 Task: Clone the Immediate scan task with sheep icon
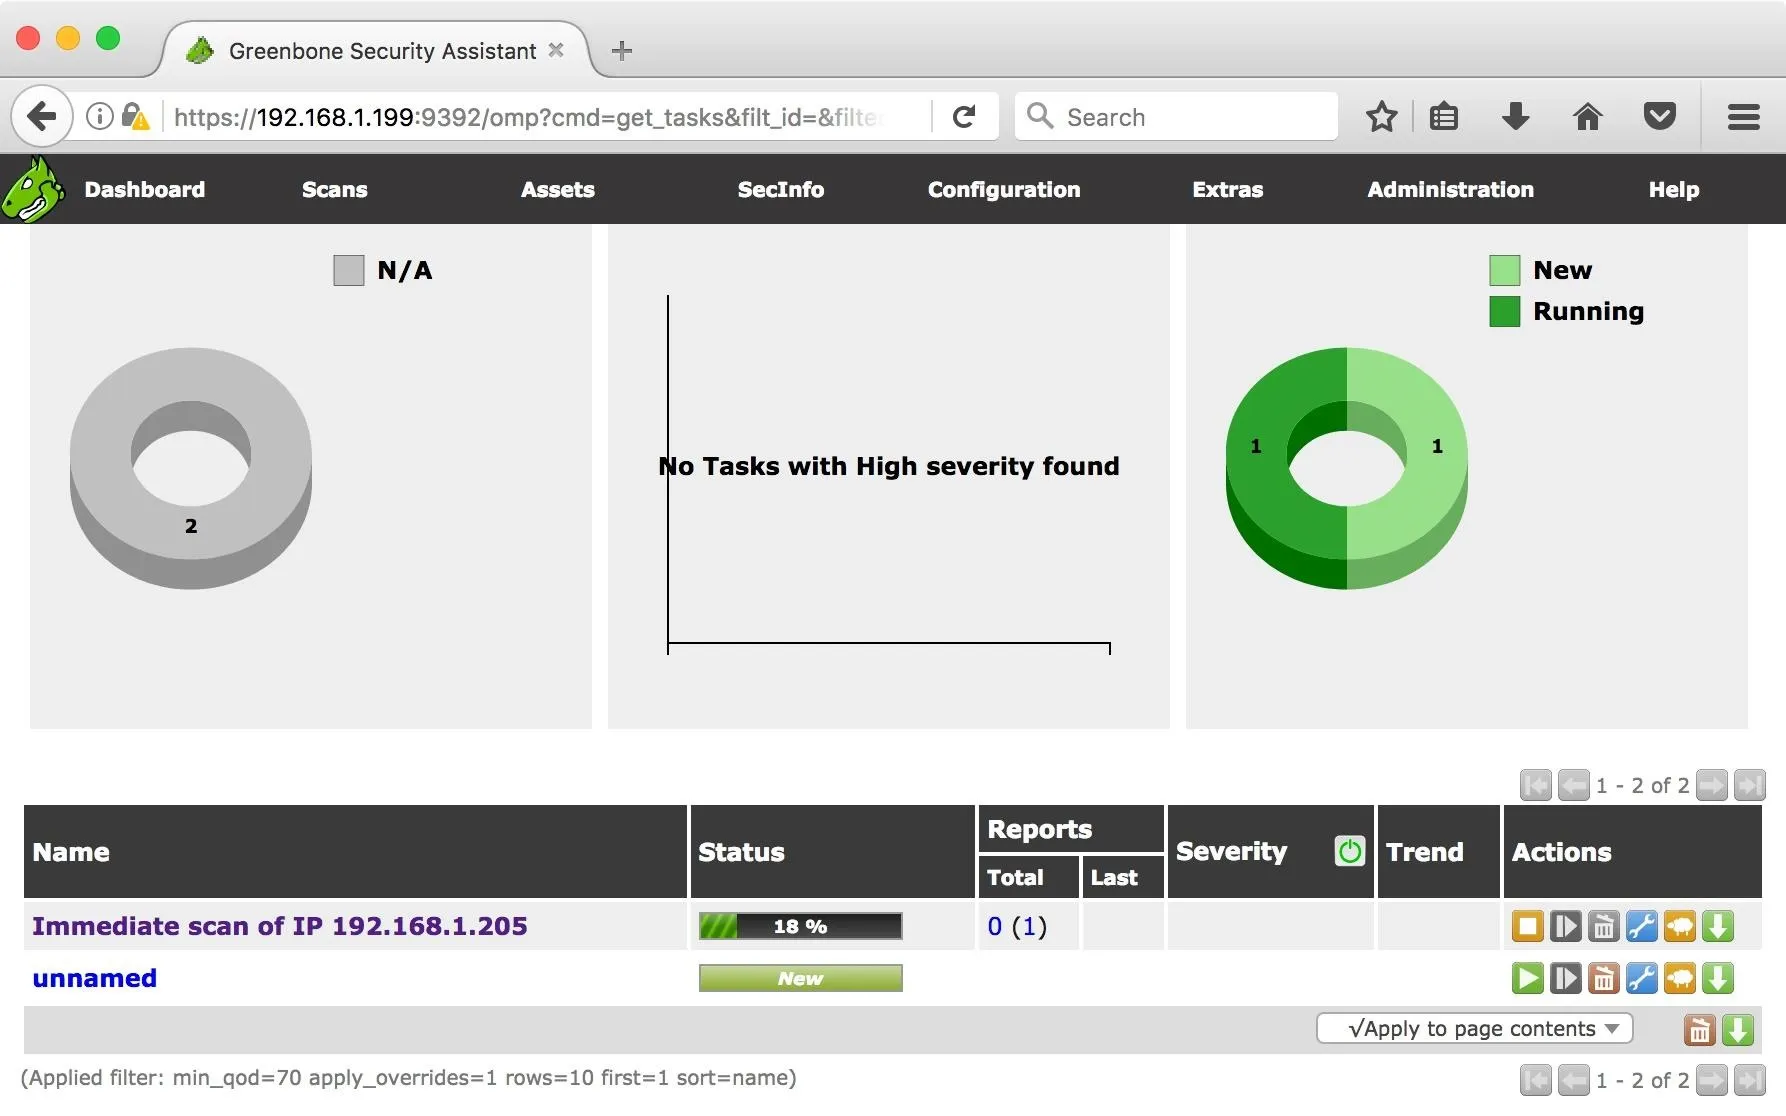(x=1679, y=927)
